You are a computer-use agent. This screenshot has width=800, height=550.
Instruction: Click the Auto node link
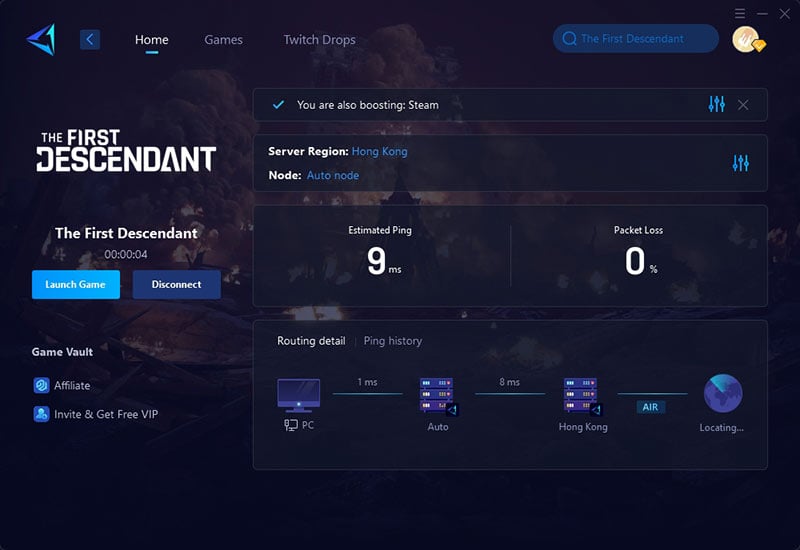coord(333,176)
